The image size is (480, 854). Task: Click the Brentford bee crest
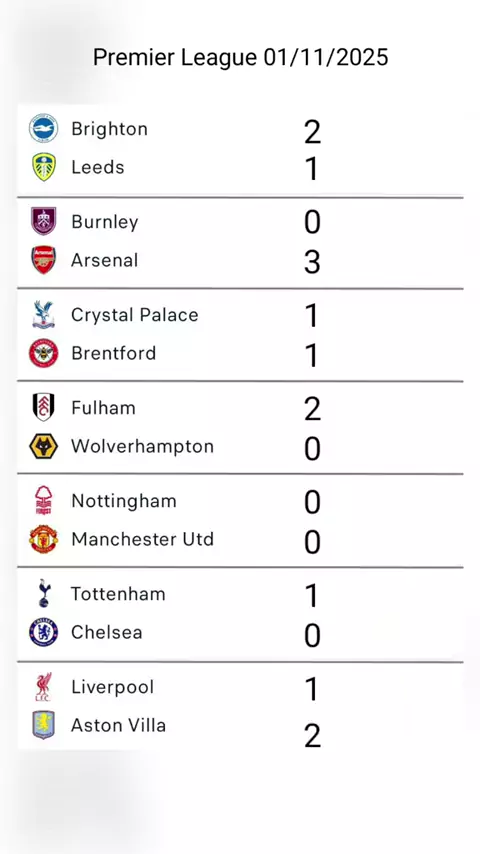coord(44,353)
